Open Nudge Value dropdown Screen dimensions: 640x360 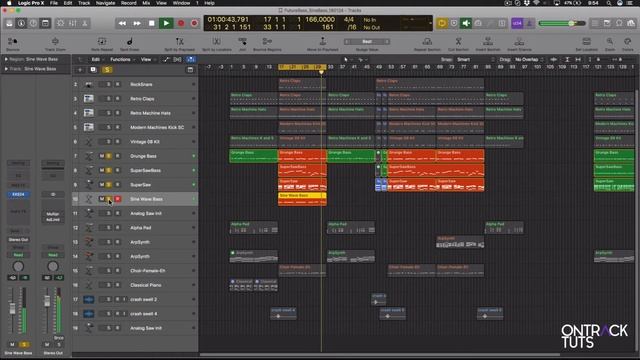[x=367, y=42]
